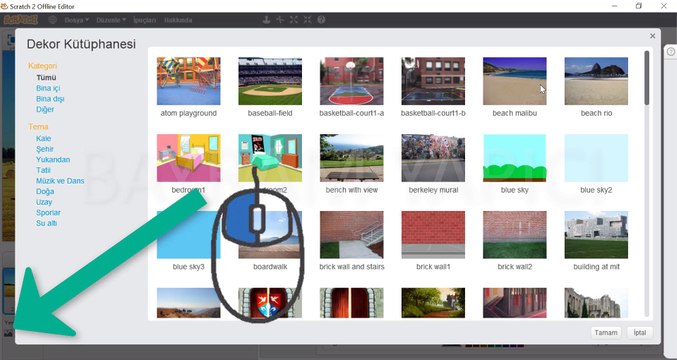The image size is (677, 360).
Task: Choose the baseball-field backdrop thumbnail
Action: tap(270, 81)
